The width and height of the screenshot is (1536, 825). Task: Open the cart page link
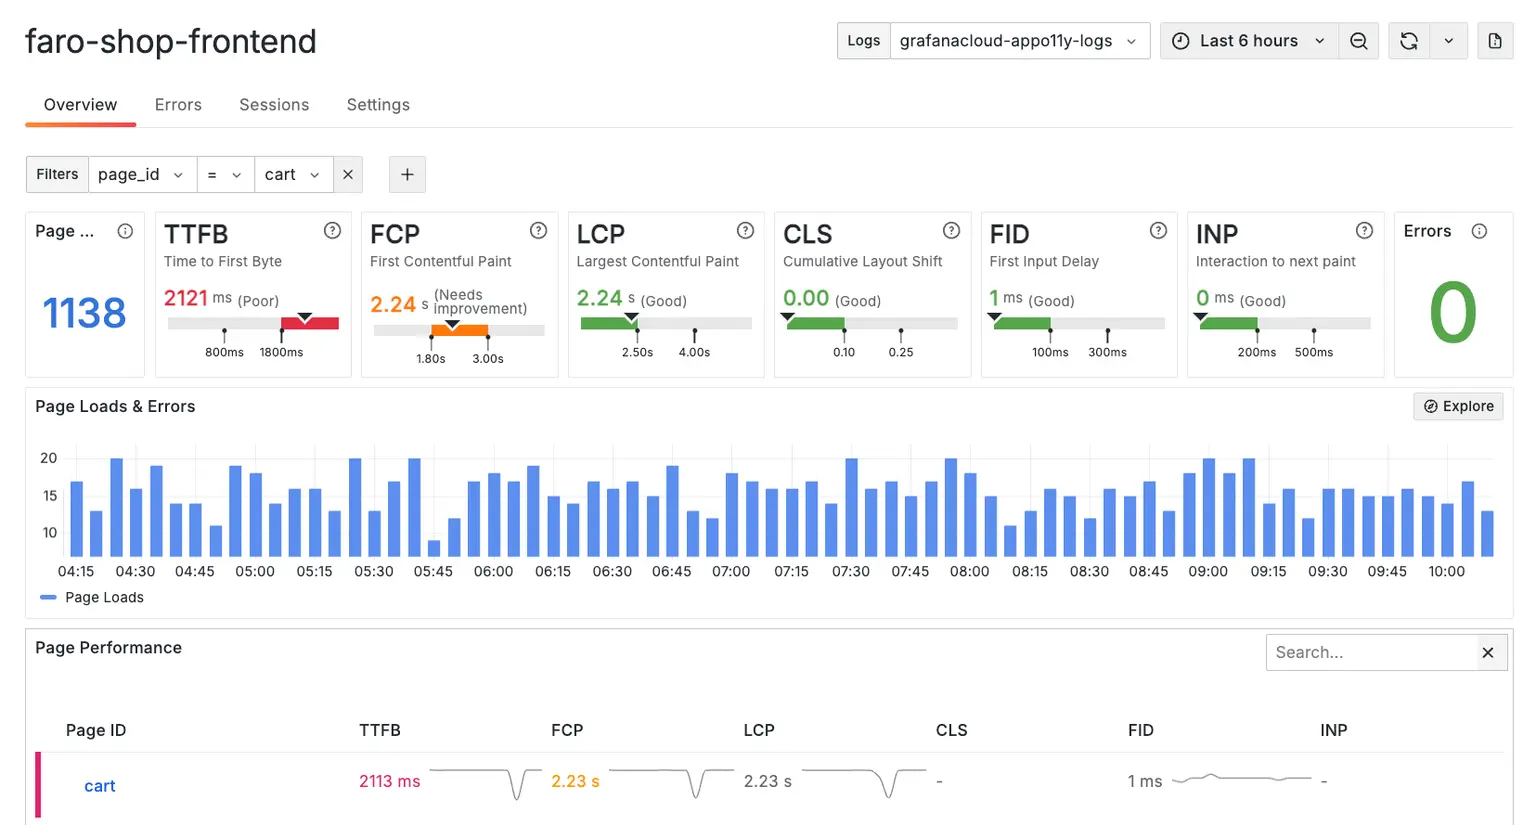click(x=100, y=786)
